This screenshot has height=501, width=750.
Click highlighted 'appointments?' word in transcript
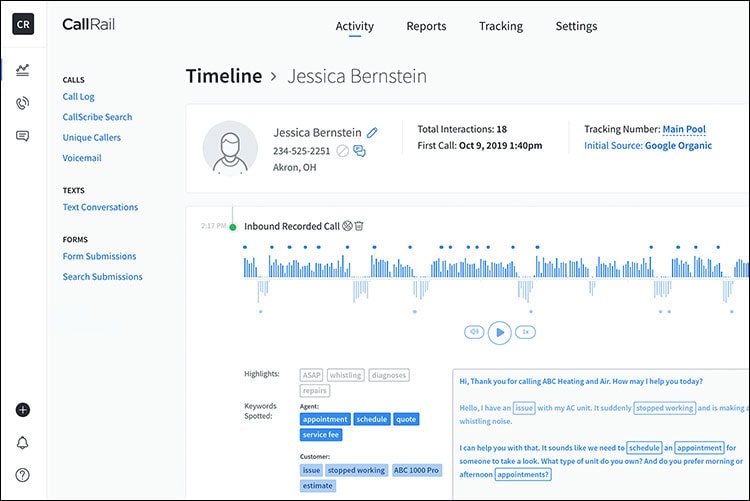(x=523, y=475)
